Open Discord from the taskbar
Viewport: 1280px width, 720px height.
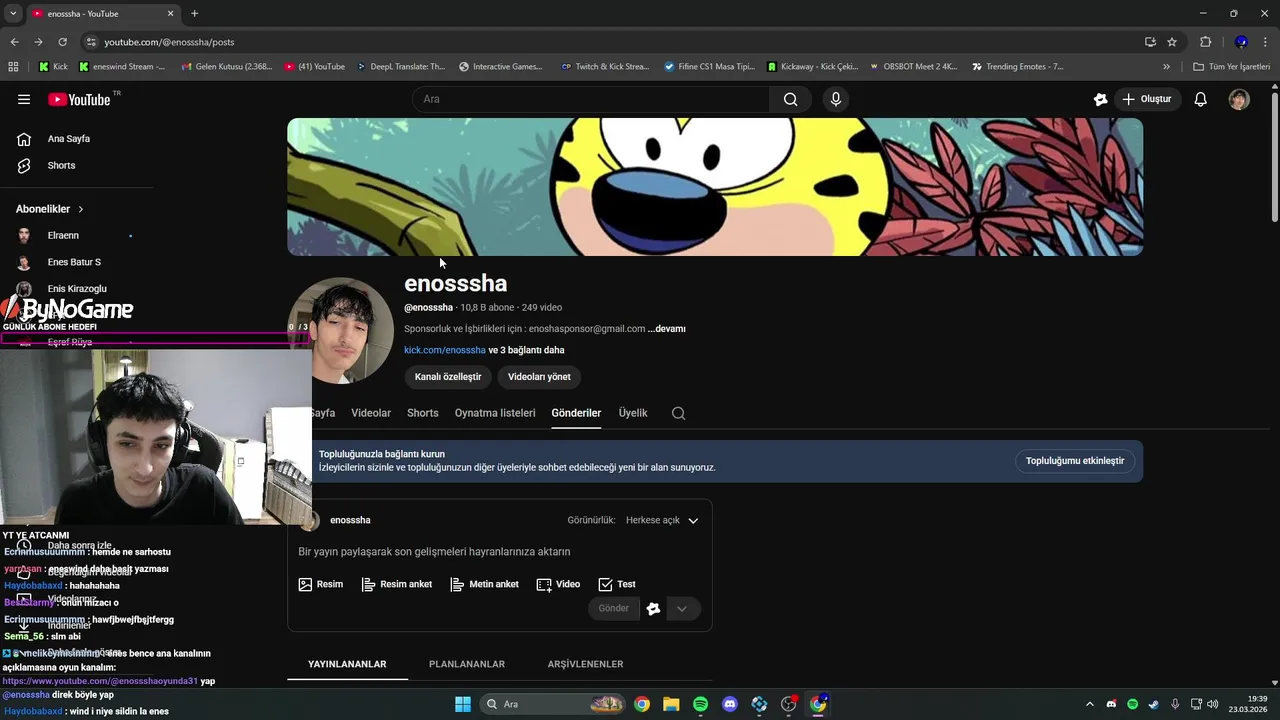pos(730,704)
